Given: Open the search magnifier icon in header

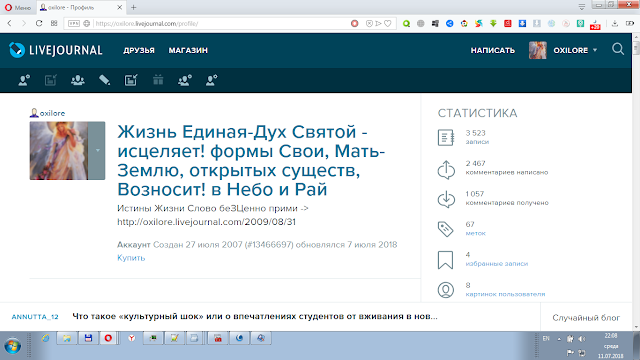Looking at the screenshot, I should [x=618, y=49].
